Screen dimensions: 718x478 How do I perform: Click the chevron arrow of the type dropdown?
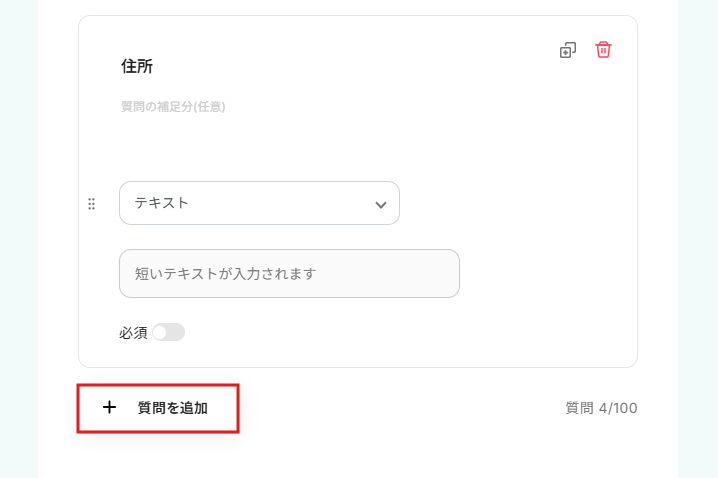pos(380,204)
